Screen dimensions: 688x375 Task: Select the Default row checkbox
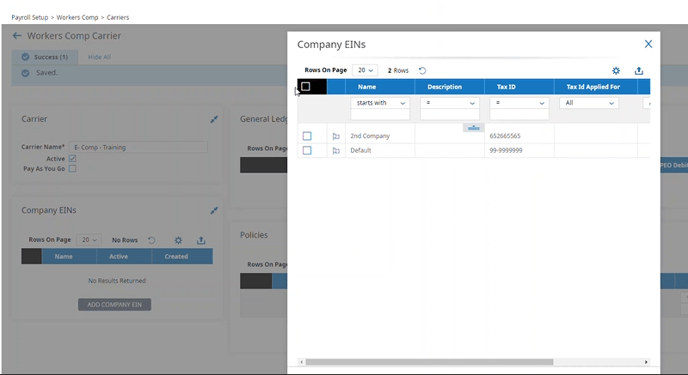pos(307,150)
